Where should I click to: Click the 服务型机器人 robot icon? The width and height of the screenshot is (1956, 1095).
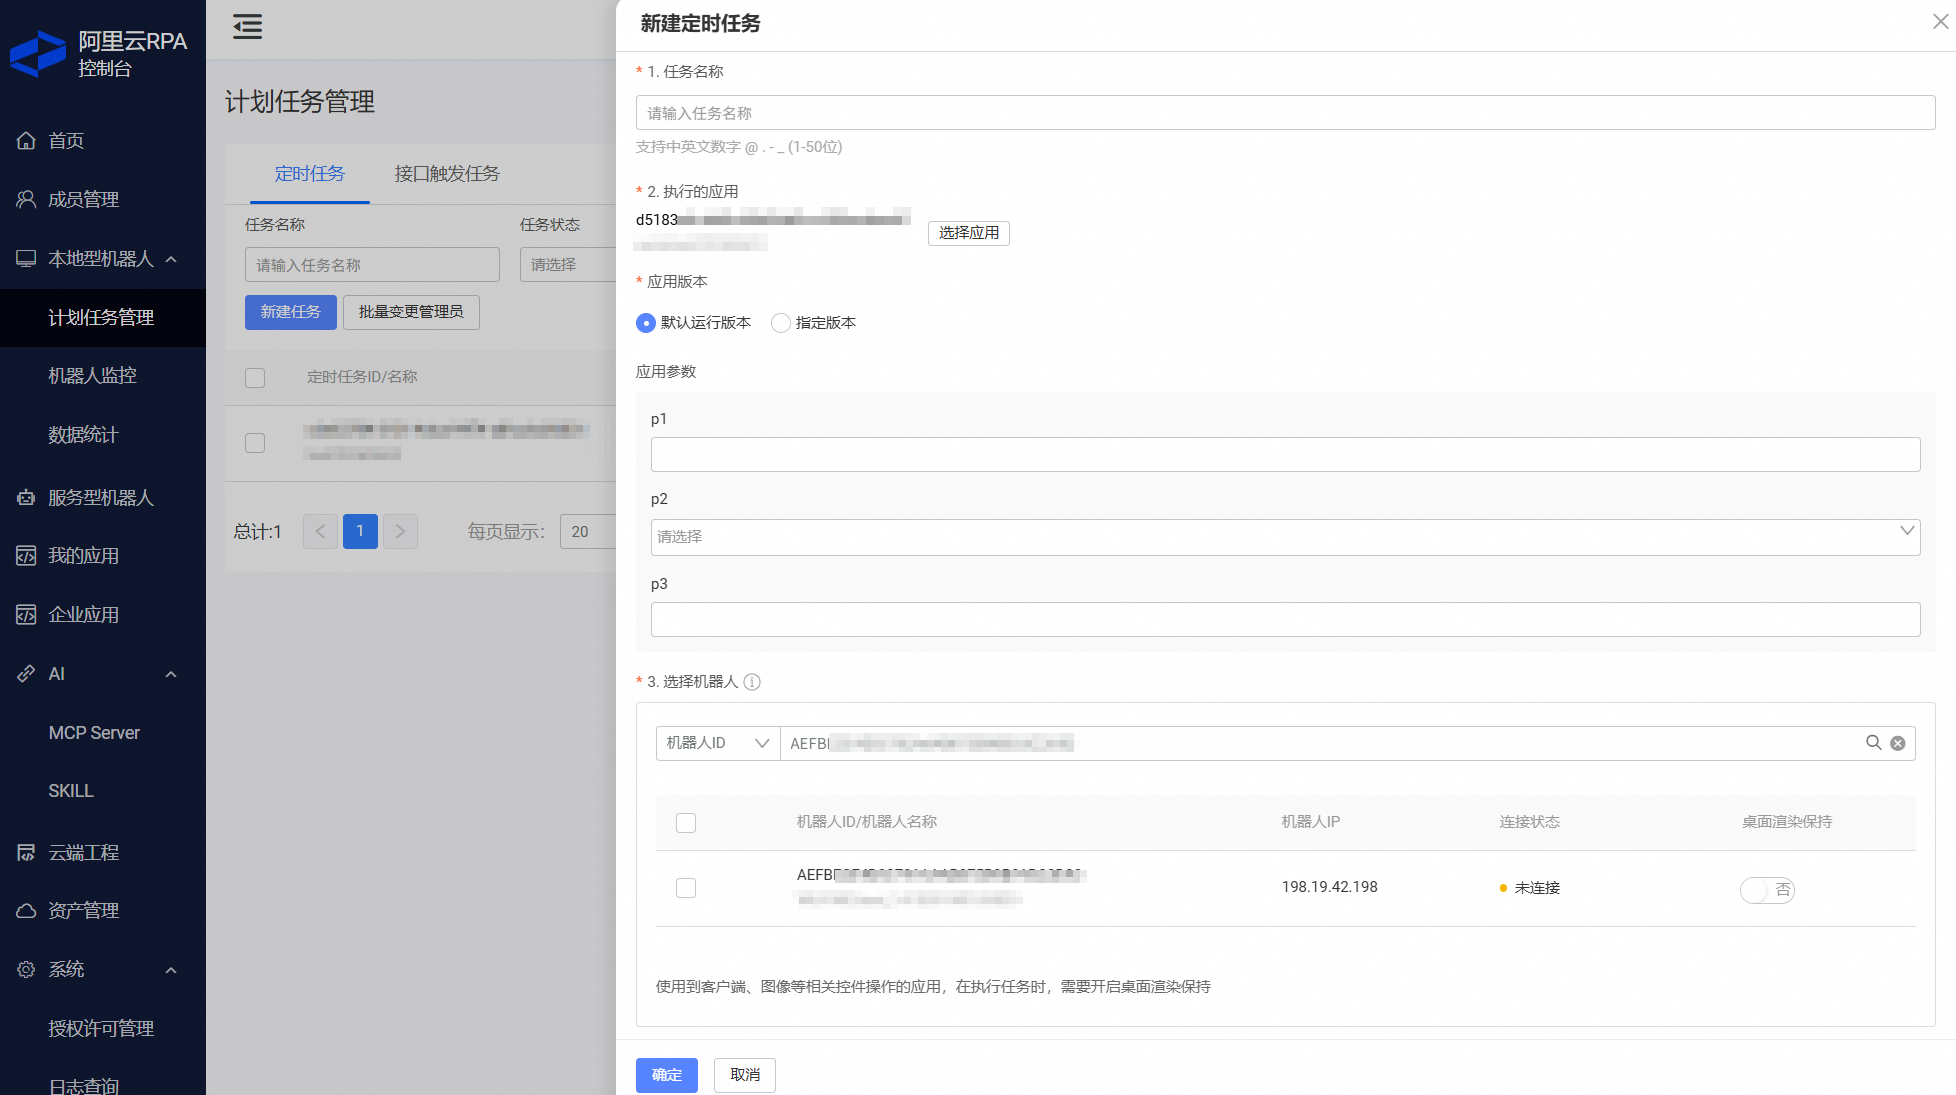(26, 498)
